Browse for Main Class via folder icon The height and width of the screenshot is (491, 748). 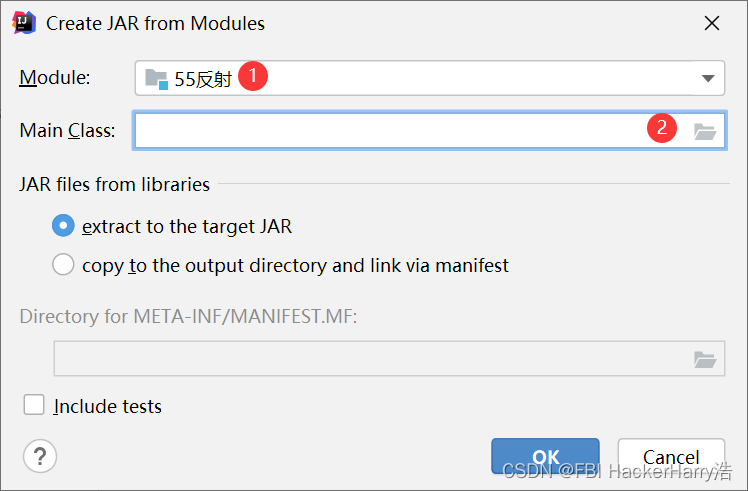pos(705,131)
